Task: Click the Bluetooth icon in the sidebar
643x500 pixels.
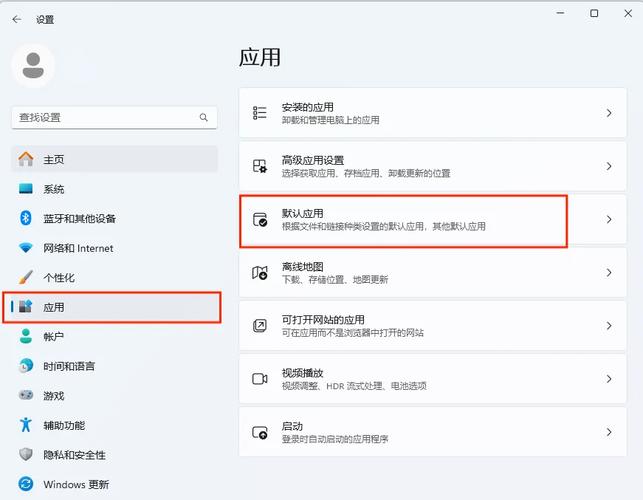Action: [x=26, y=218]
